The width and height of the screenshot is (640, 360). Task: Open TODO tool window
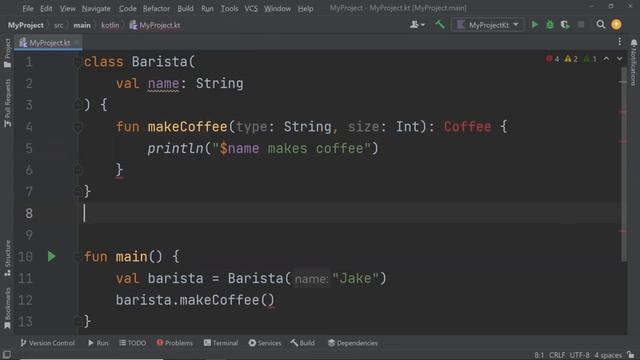pyautogui.click(x=132, y=343)
